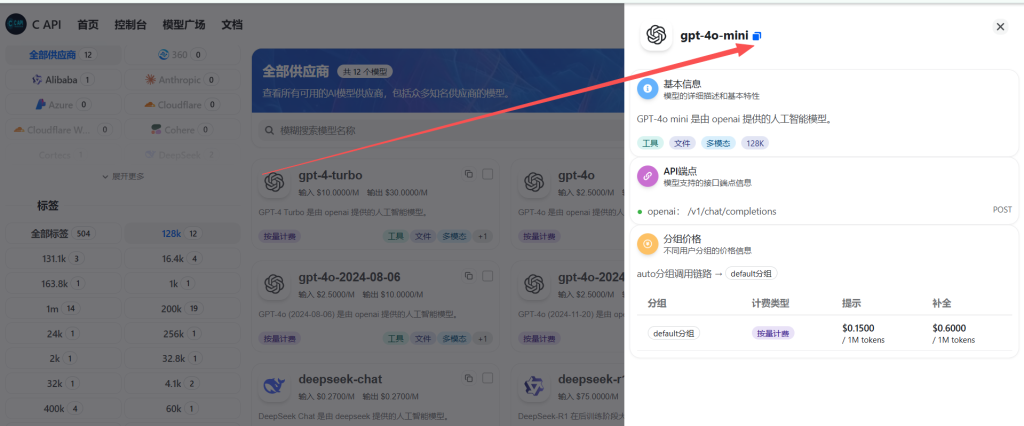Click the /v1/chat/completions endpoint text
The width and height of the screenshot is (1024, 426).
[732, 211]
